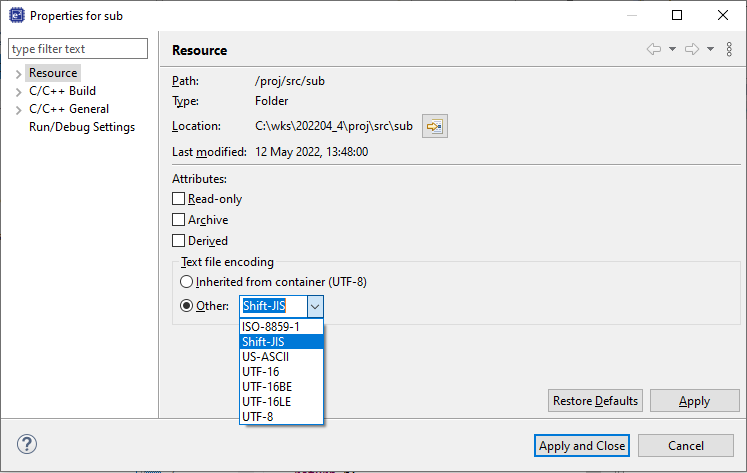The image size is (747, 473).
Task: Expand the Resource tree node
Action: point(18,74)
